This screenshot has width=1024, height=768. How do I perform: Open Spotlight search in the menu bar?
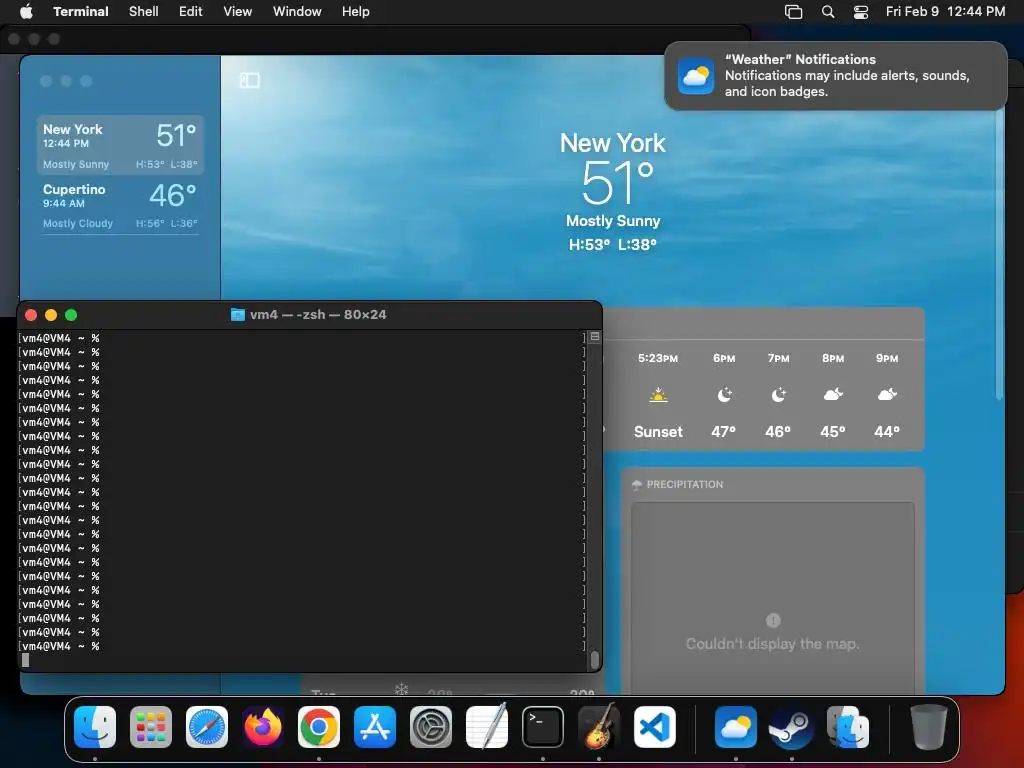pos(827,11)
